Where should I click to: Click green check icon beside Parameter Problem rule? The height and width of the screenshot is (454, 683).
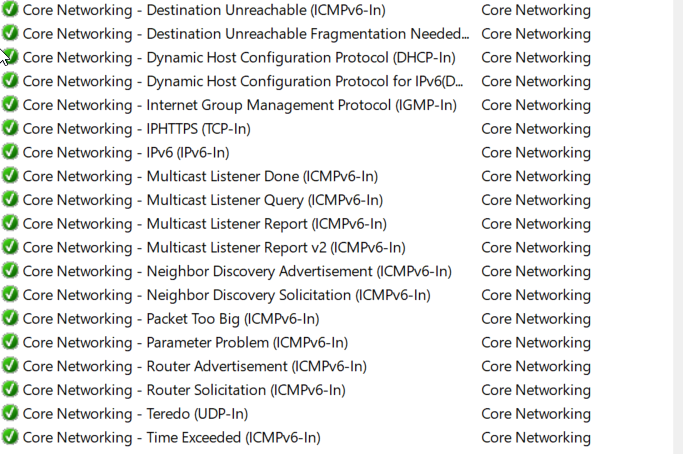[x=10, y=343]
